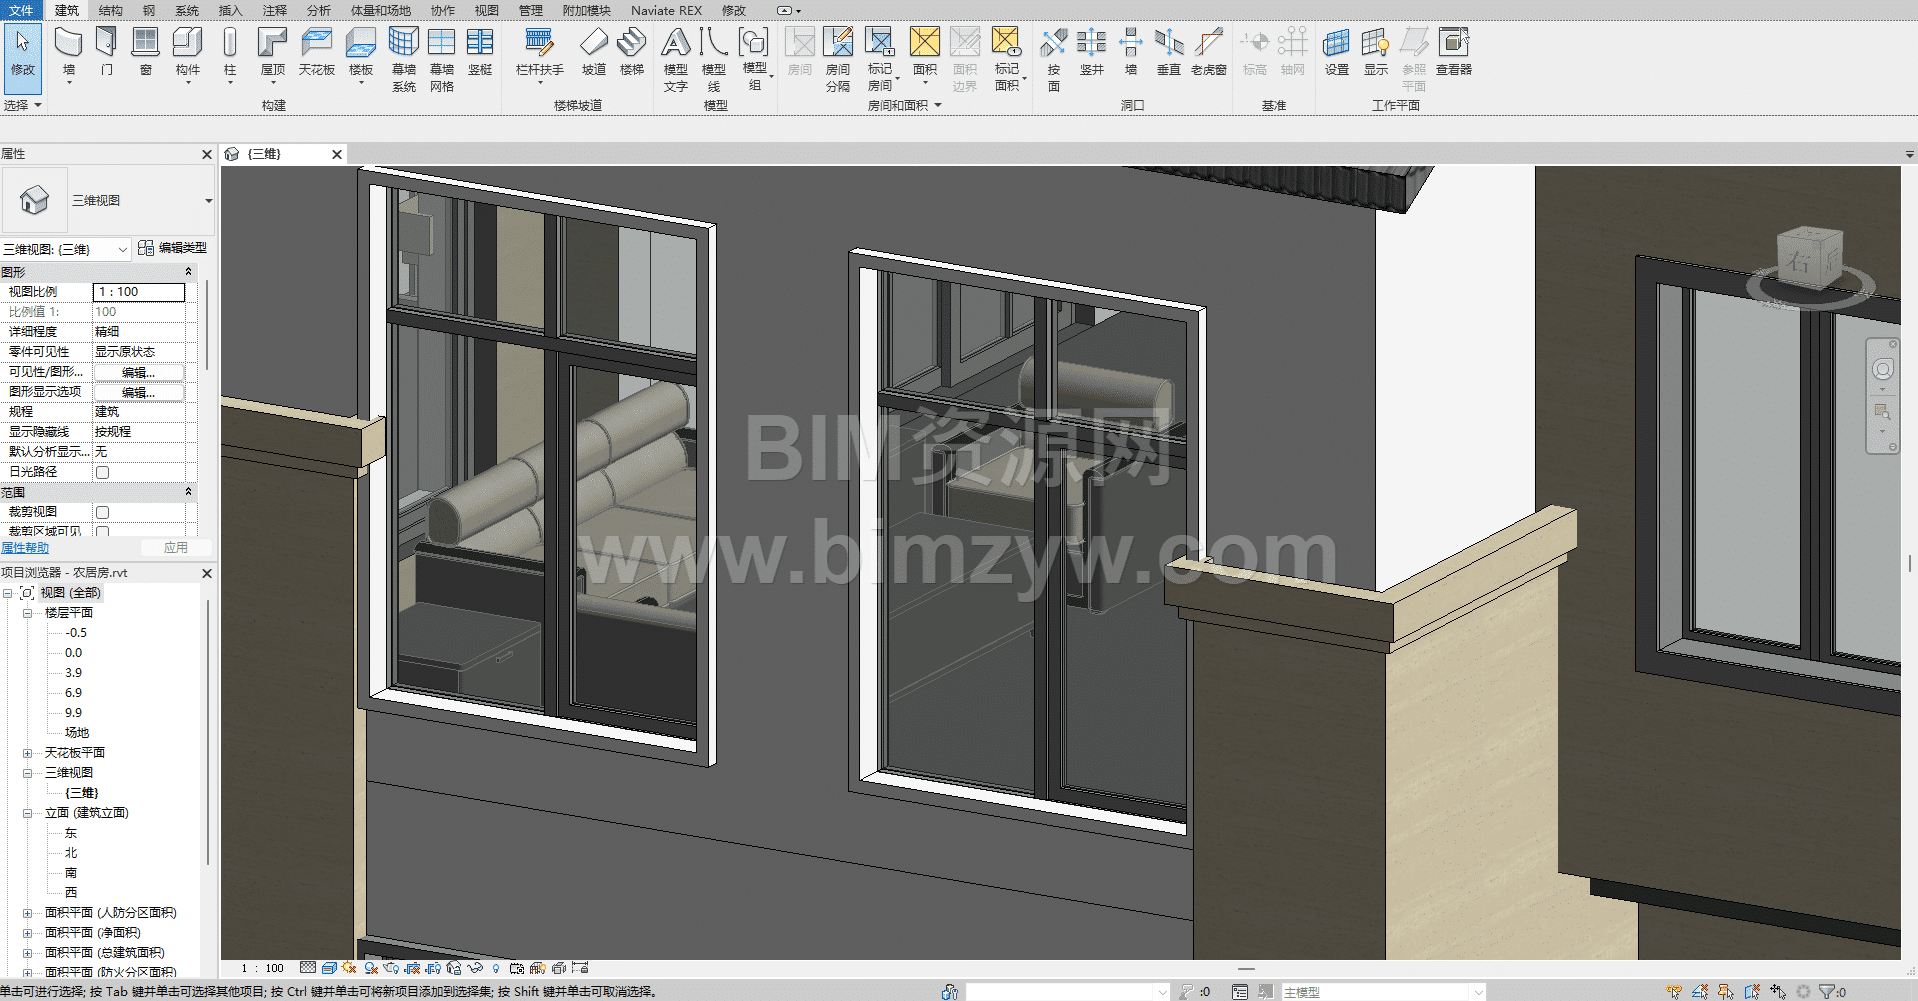Click the 幕墙系统 curtain system tool
1918x1001 pixels.
point(404,59)
